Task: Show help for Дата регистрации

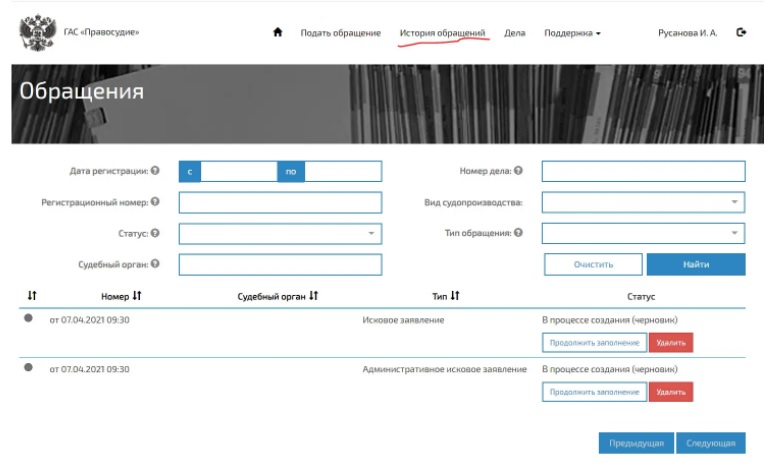Action: 155,170
